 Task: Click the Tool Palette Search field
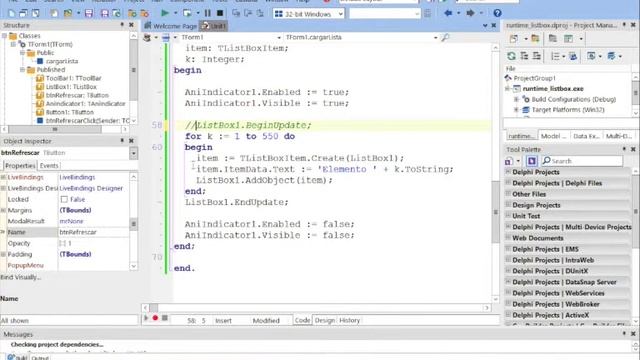pos(582,161)
